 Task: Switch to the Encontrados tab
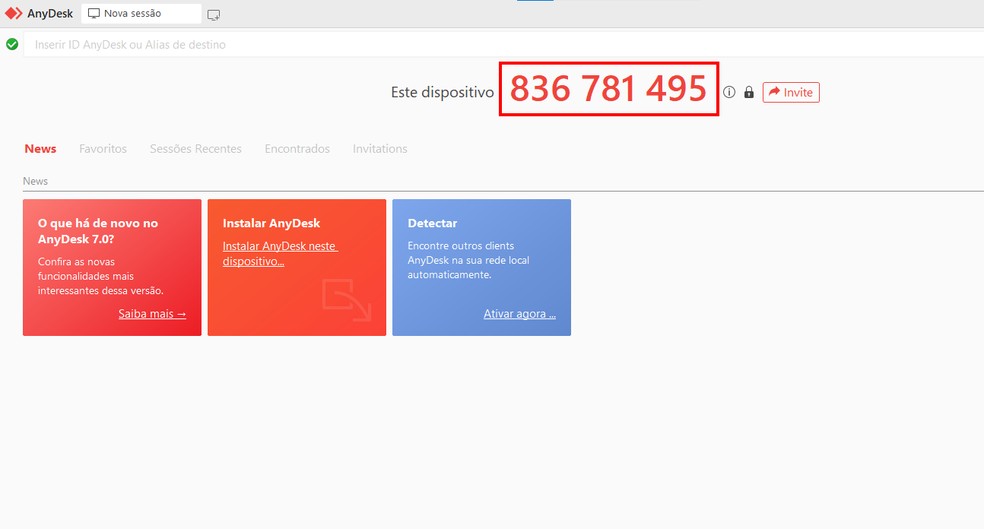pos(297,149)
